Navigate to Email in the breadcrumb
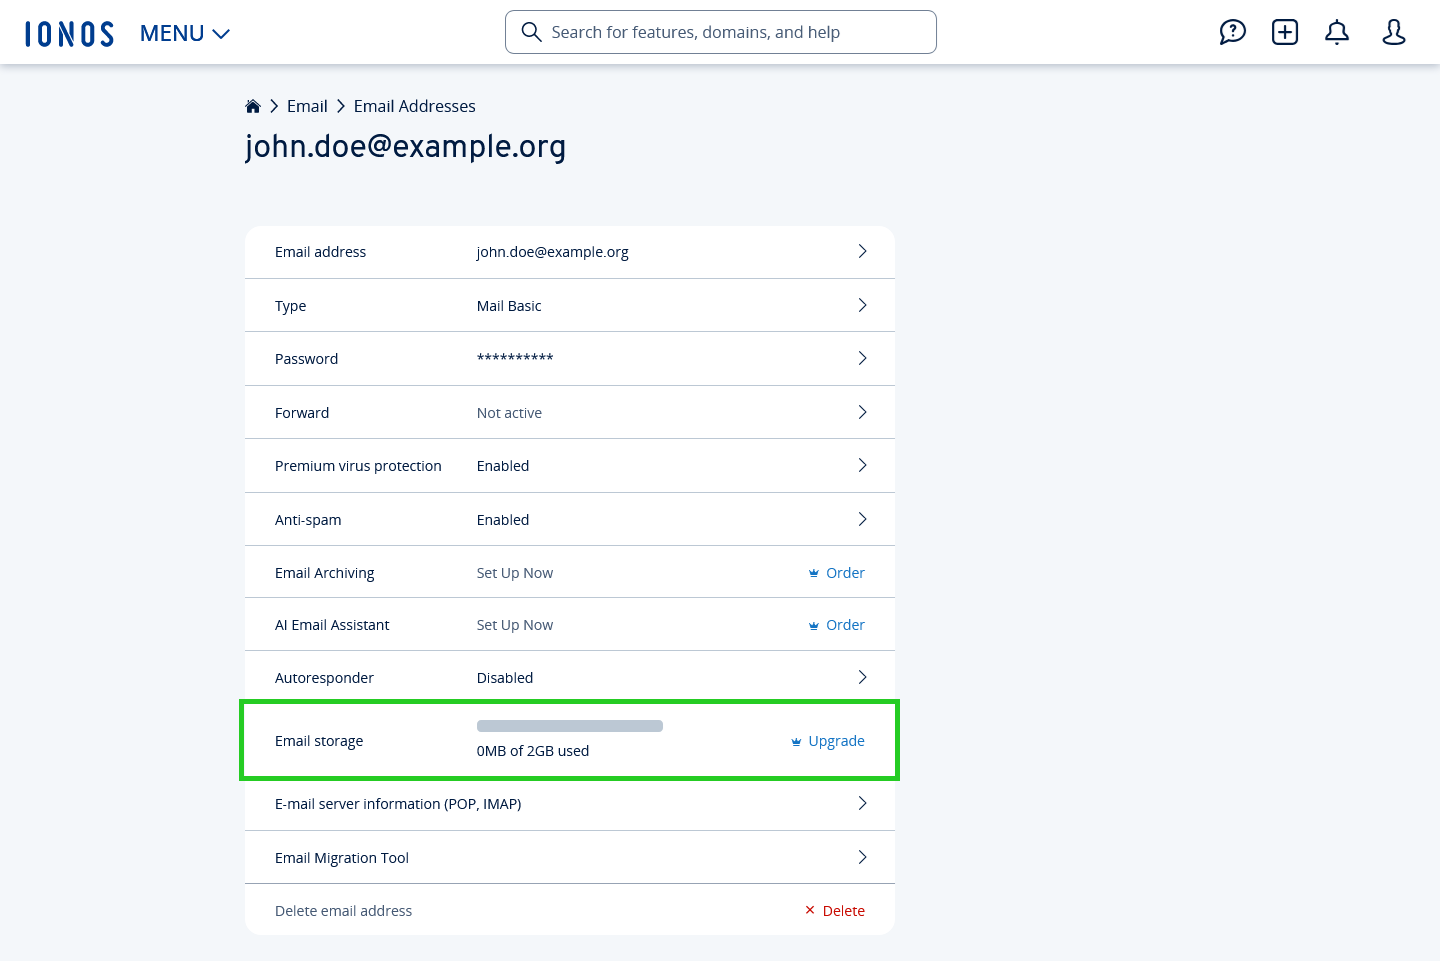The image size is (1440, 961). pos(307,105)
